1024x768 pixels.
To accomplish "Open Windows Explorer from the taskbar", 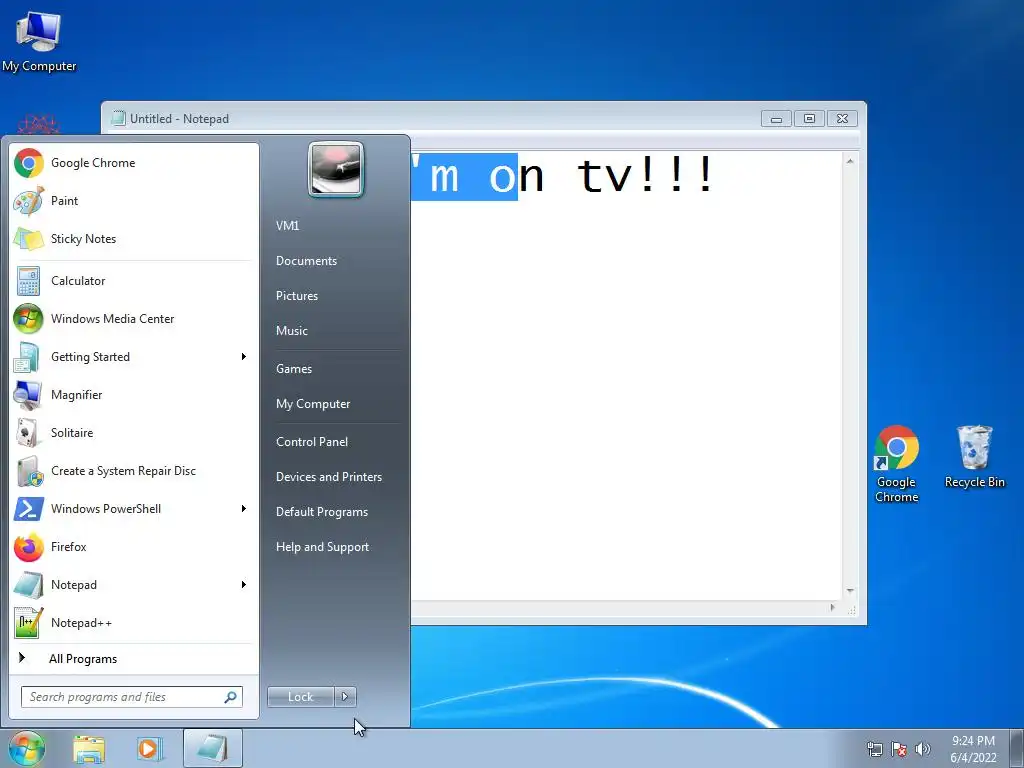I will (x=89, y=749).
